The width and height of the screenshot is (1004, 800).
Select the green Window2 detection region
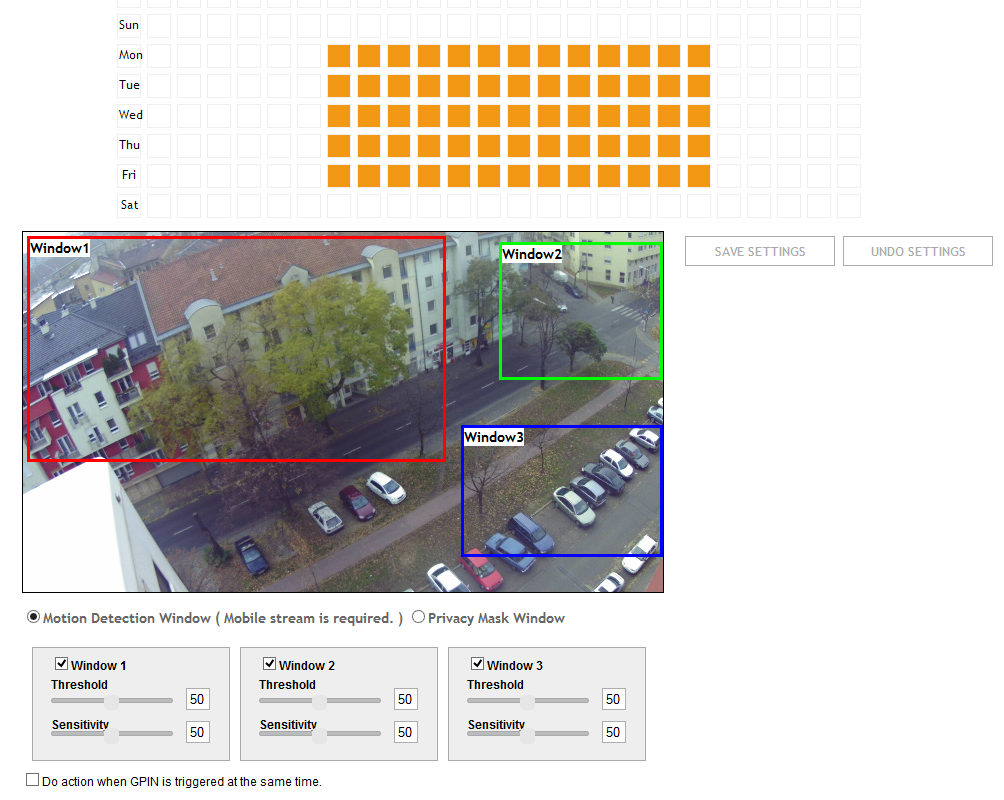pos(581,311)
